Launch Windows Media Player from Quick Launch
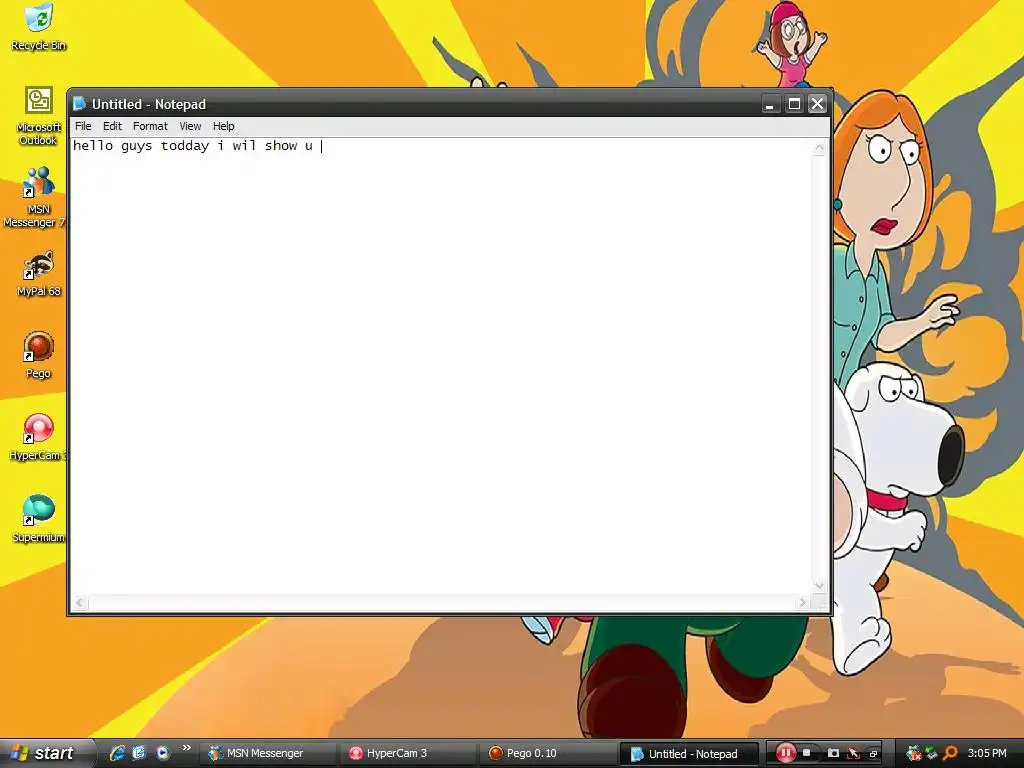Screen dimensions: 1024x768 click(162, 753)
